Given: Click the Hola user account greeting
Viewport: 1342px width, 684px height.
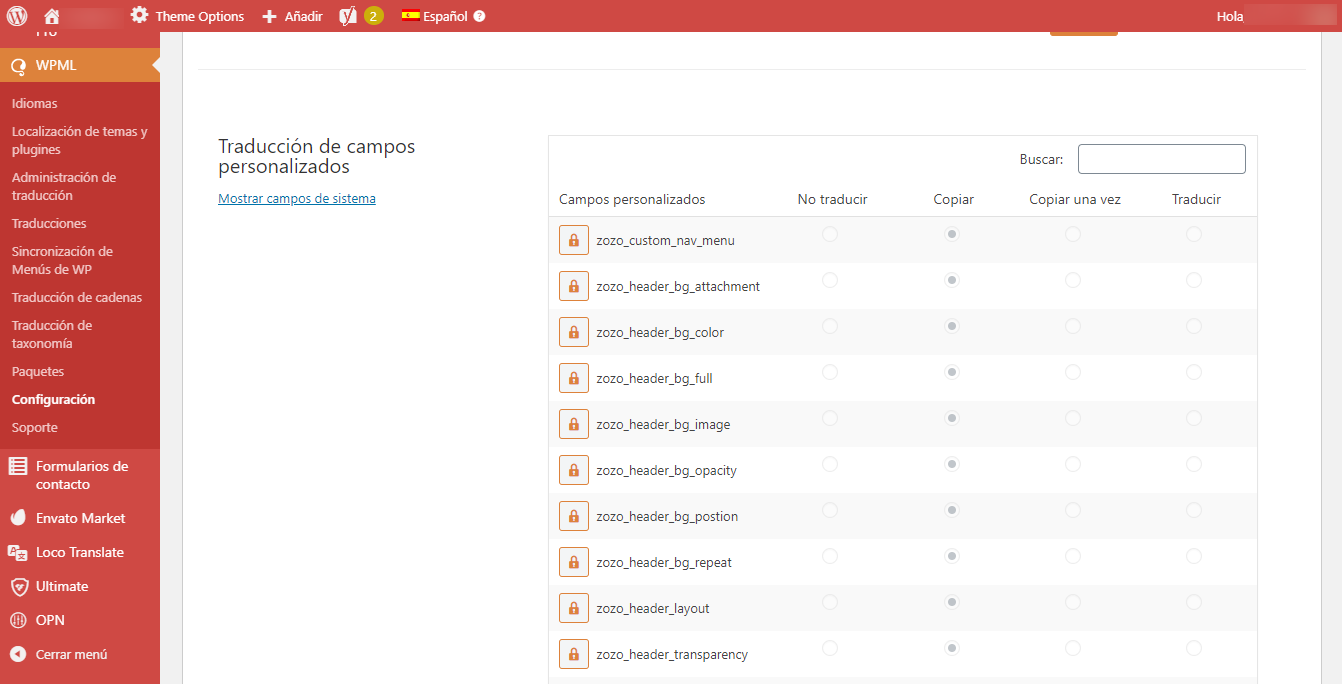Looking at the screenshot, I should (x=1229, y=16).
